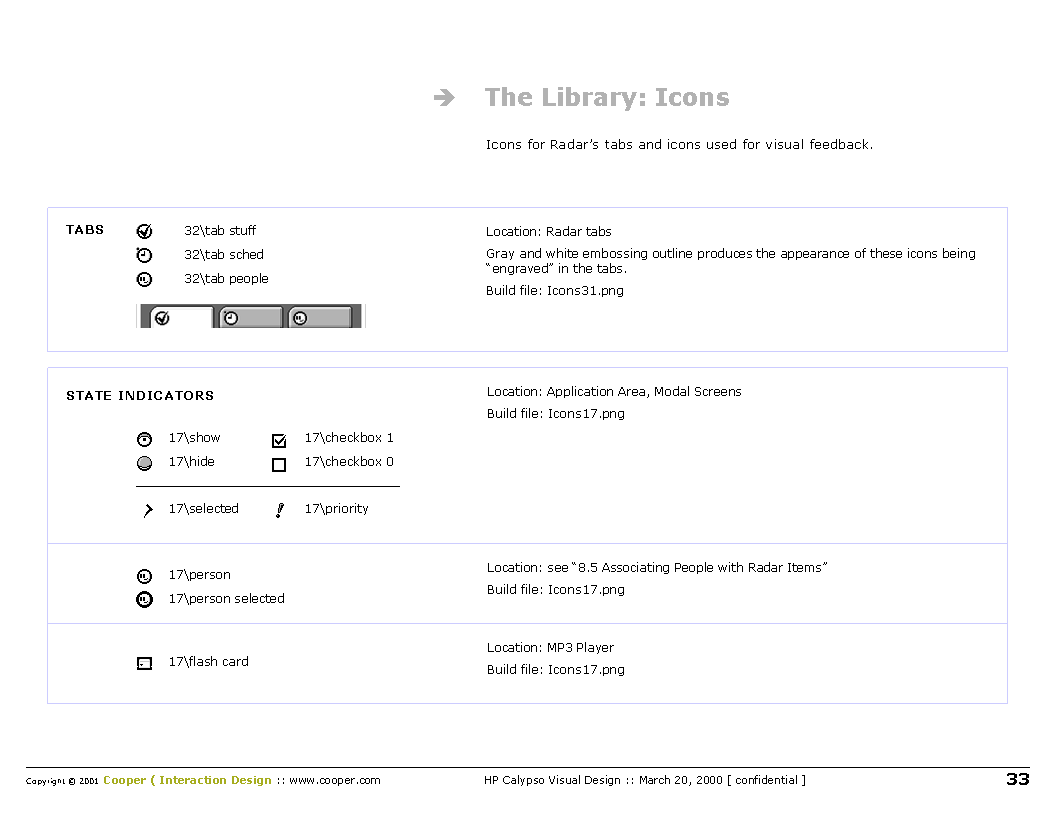Click the 17\show radio icon
Viewport: 1056px width, 816px height.
144,440
